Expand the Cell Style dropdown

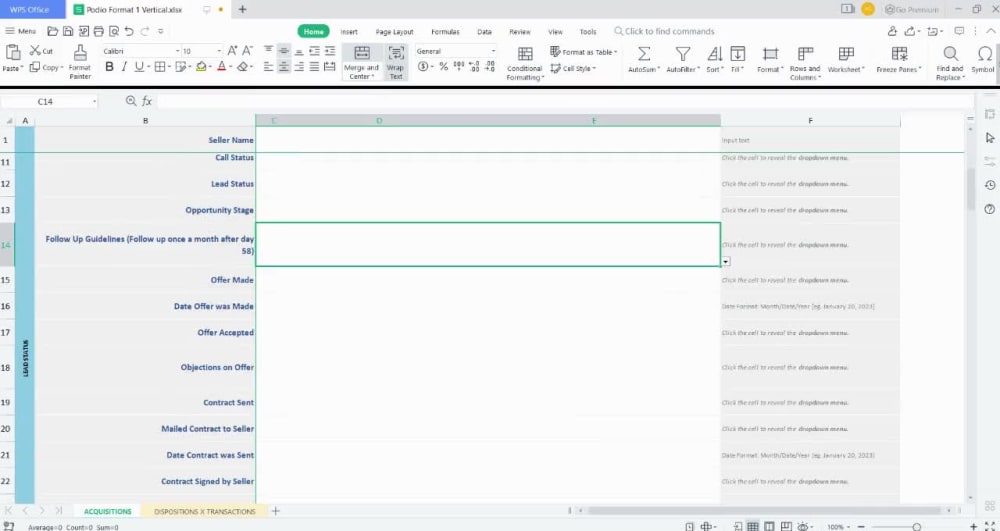click(x=594, y=68)
